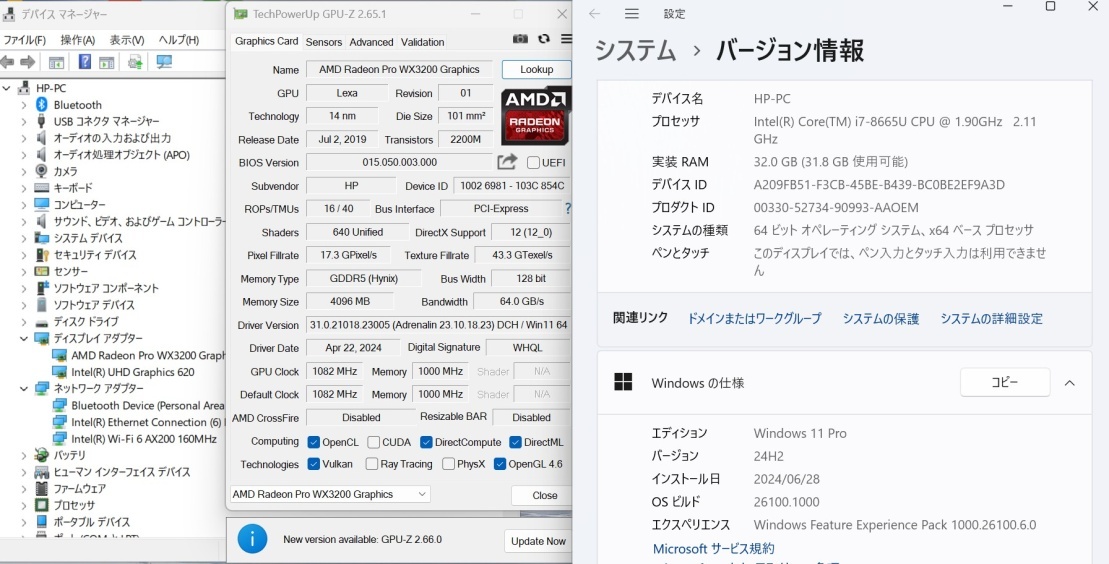Select Intel(R) UHD Graphics 620 device

click(132, 372)
